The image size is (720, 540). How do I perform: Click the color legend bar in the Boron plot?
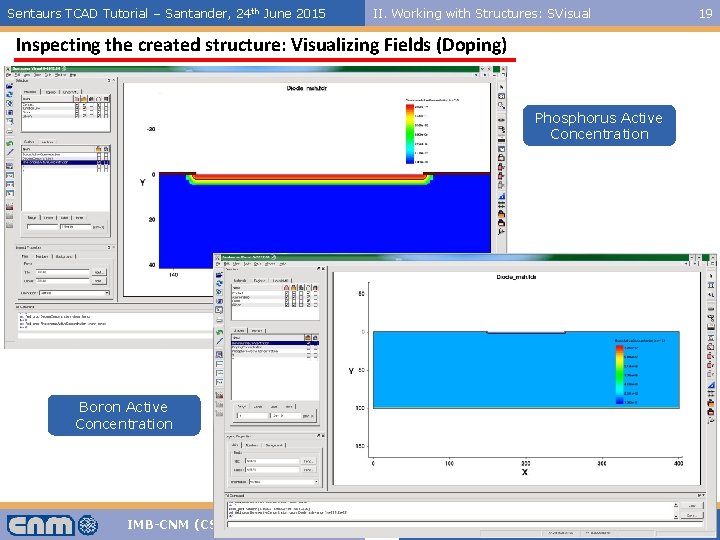(x=619, y=375)
